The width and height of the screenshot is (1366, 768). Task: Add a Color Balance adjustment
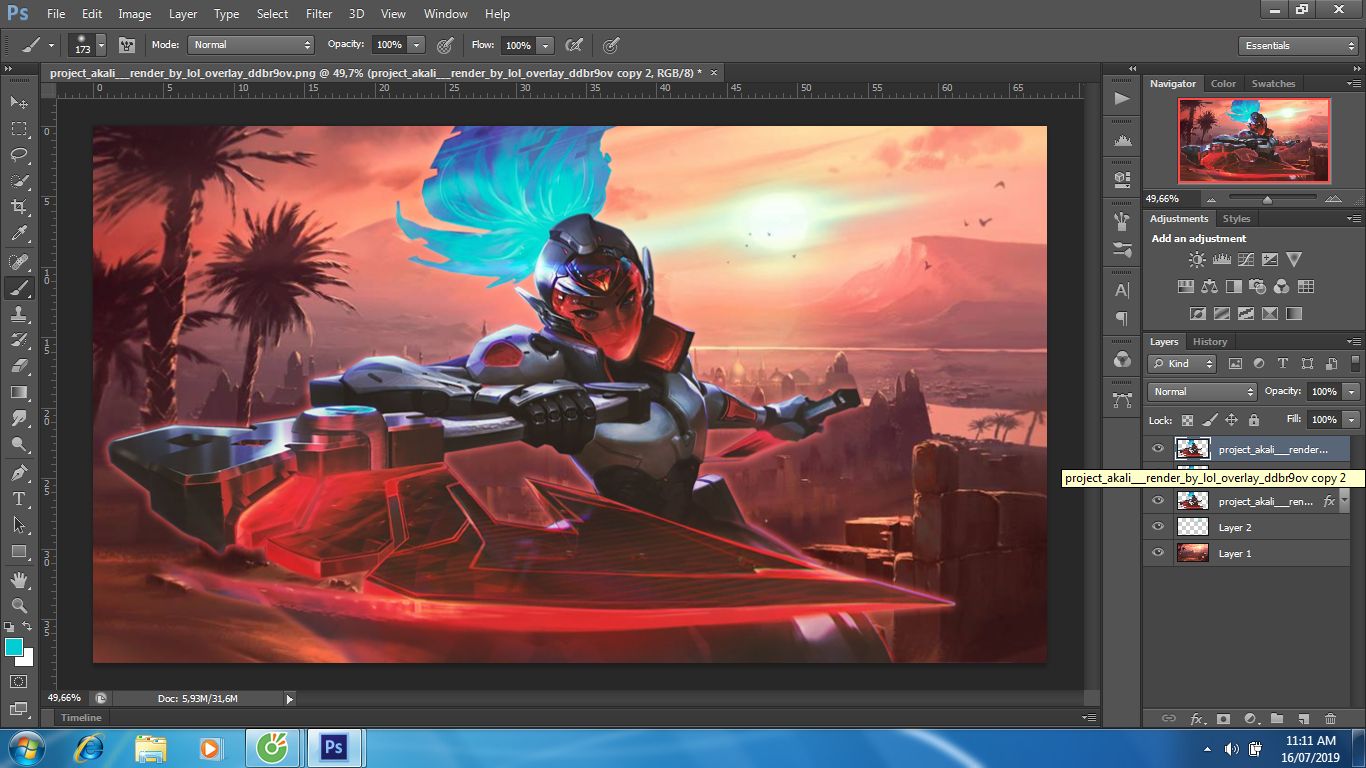click(1210, 286)
